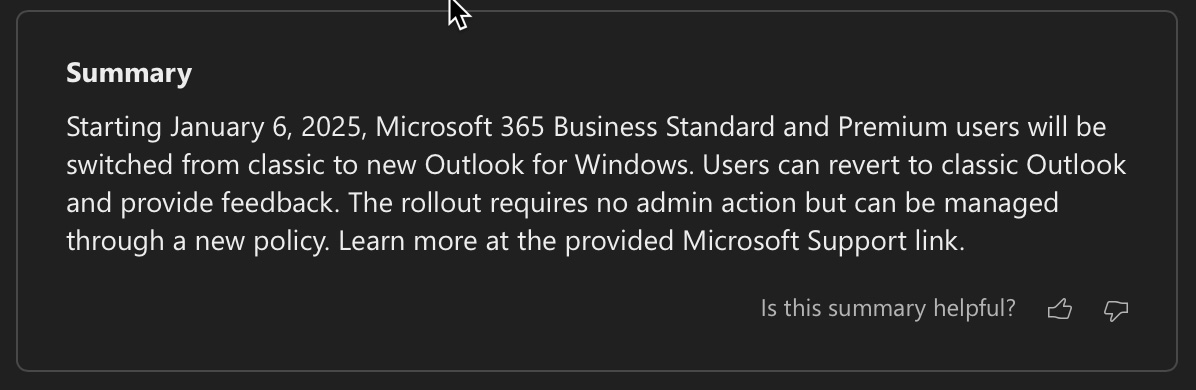Rate the summary unhelpful with thumbs down

coord(1116,309)
